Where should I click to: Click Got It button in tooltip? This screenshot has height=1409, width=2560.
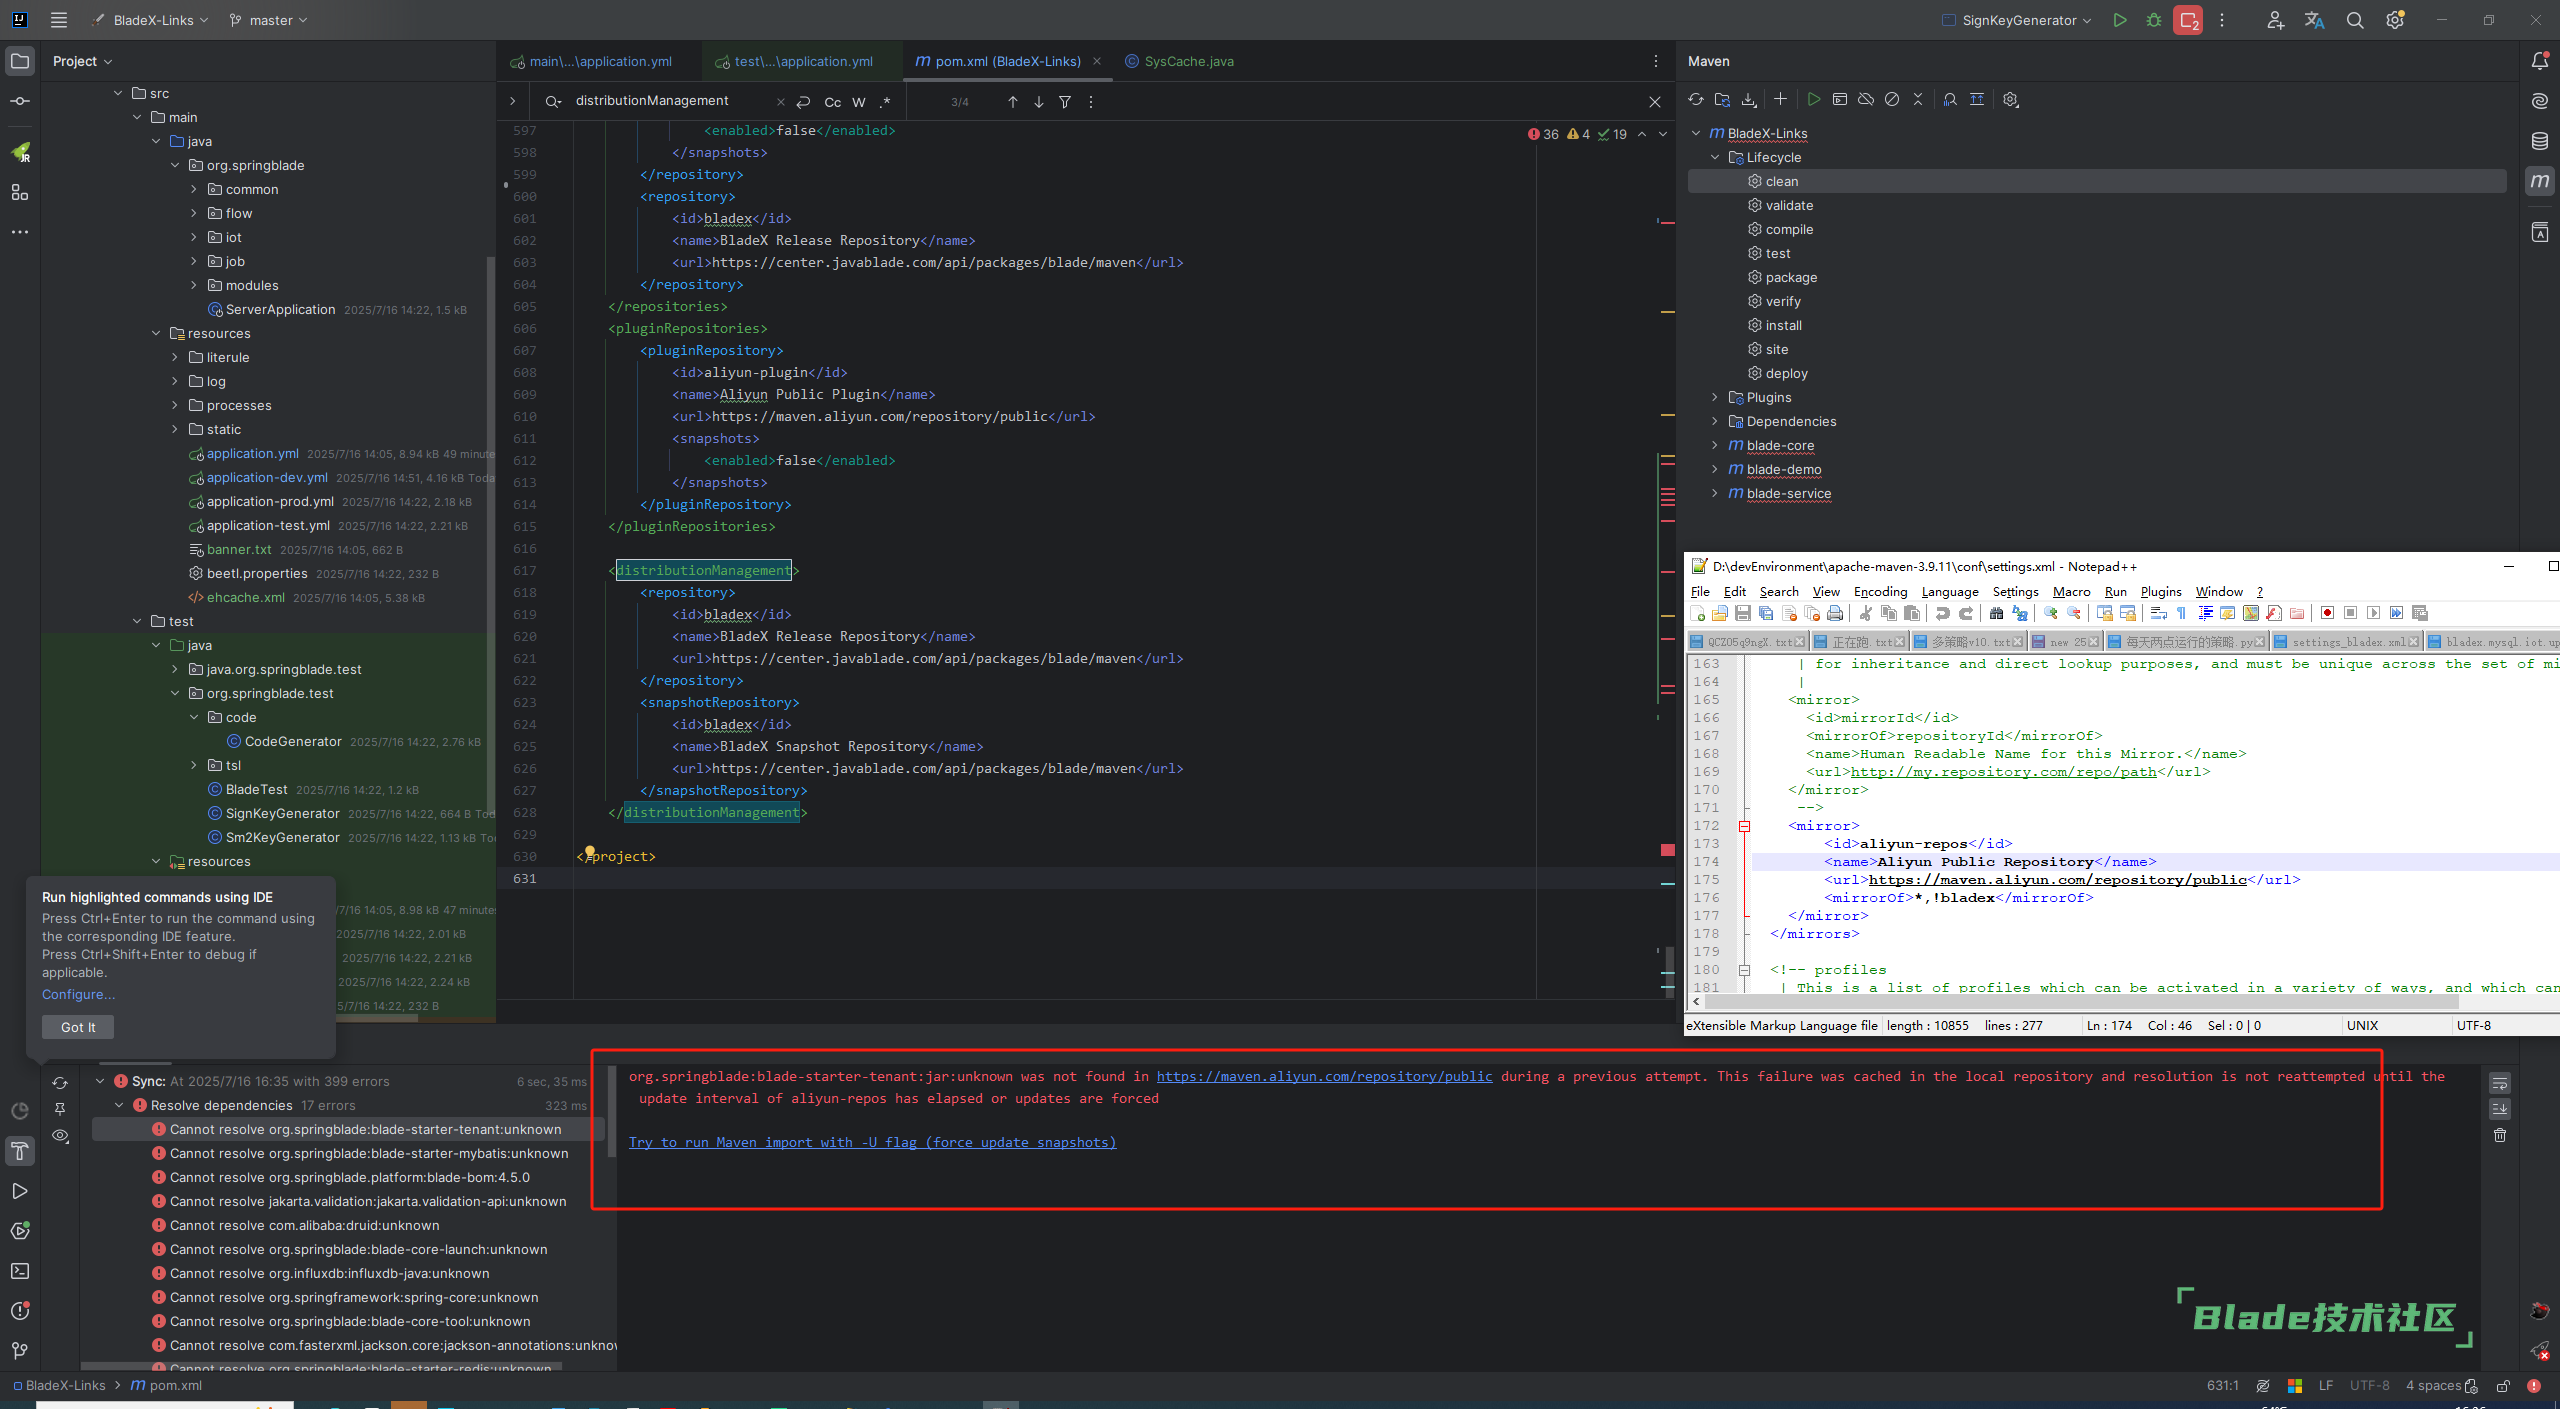[x=78, y=1027]
